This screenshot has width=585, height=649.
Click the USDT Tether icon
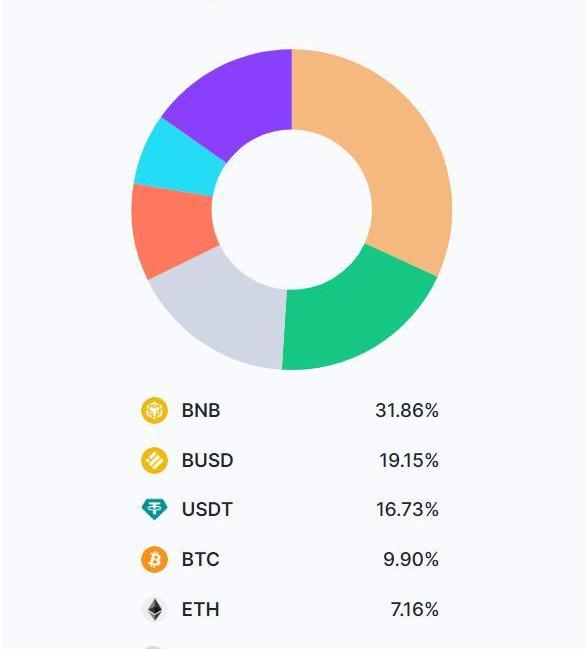[x=154, y=510]
